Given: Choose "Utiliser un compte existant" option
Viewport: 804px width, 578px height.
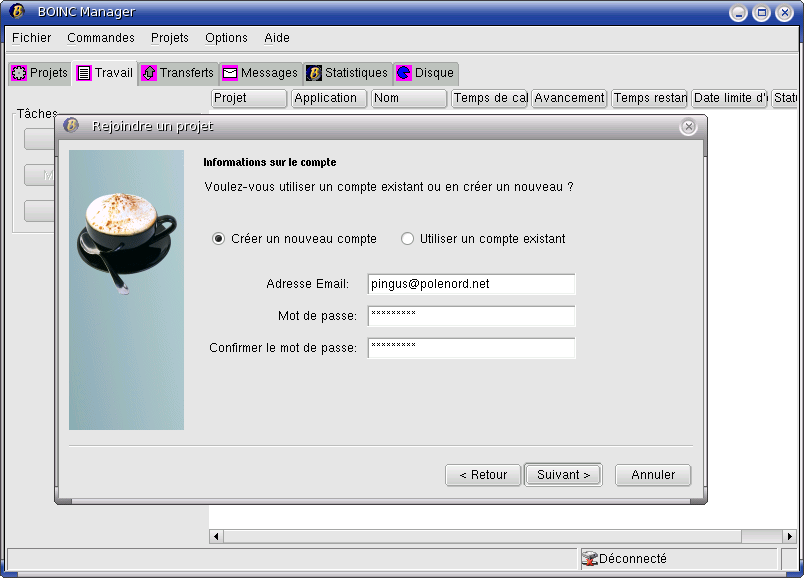Looking at the screenshot, I should tap(407, 239).
